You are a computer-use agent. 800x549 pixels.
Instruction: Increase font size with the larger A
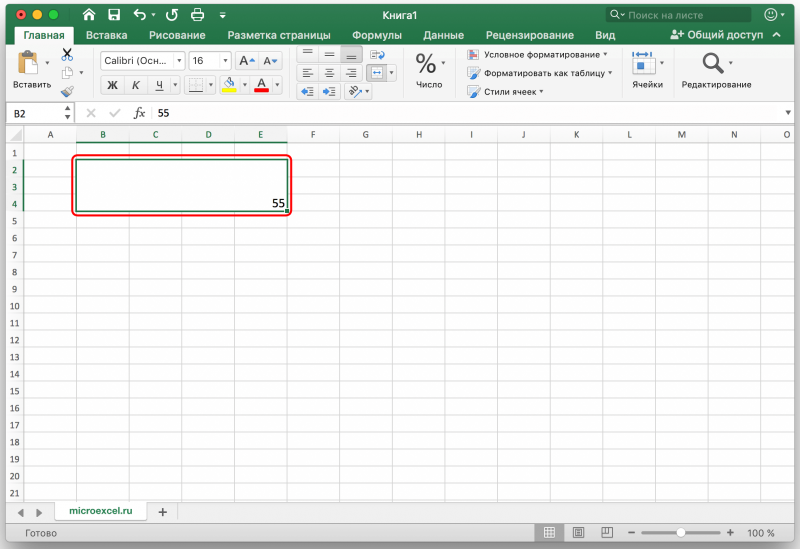(x=247, y=61)
